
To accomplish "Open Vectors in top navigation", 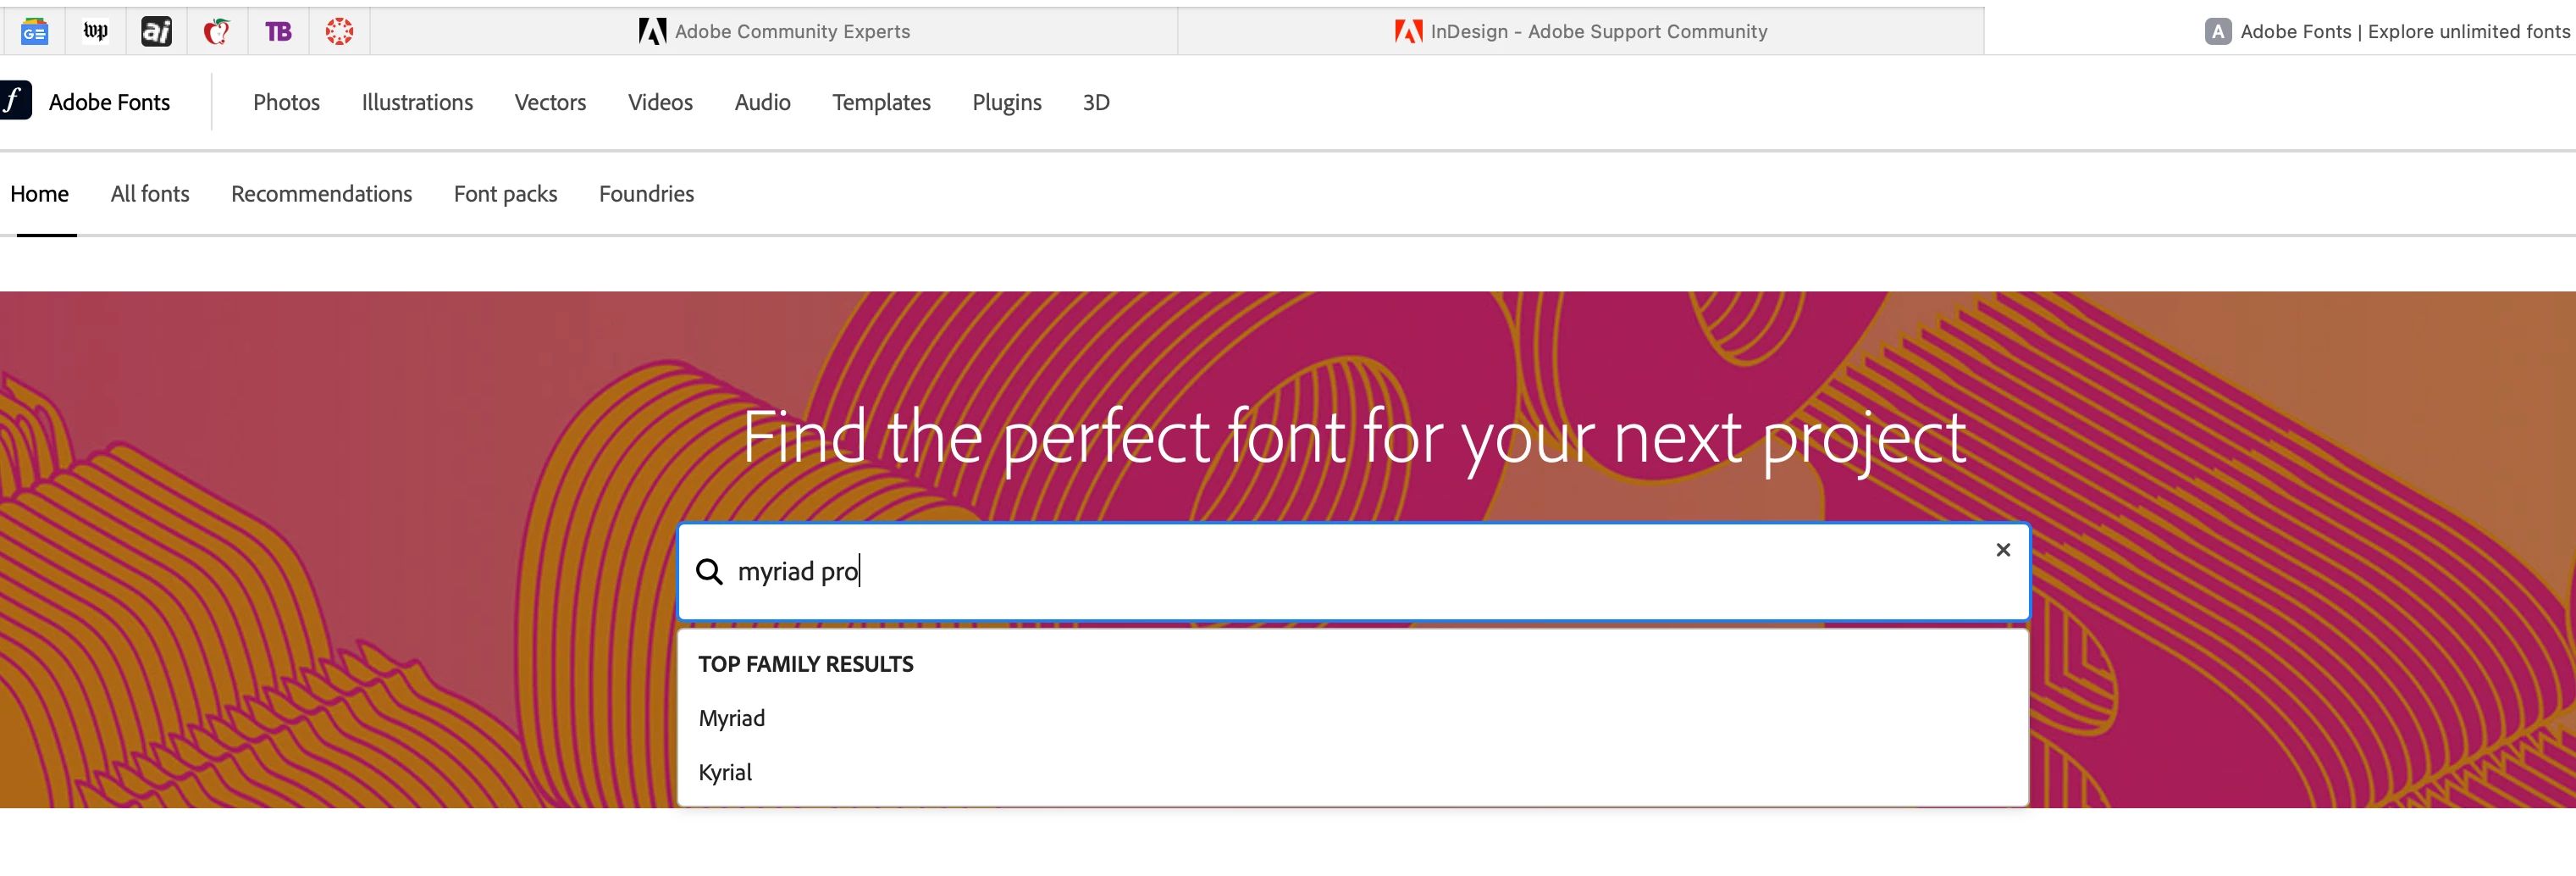I will 550,102.
